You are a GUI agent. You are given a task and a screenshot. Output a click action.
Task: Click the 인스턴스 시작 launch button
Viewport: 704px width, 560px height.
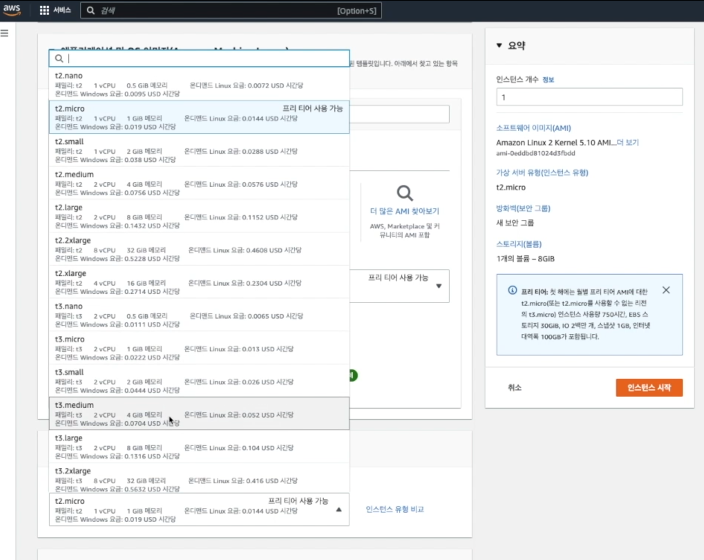649,388
